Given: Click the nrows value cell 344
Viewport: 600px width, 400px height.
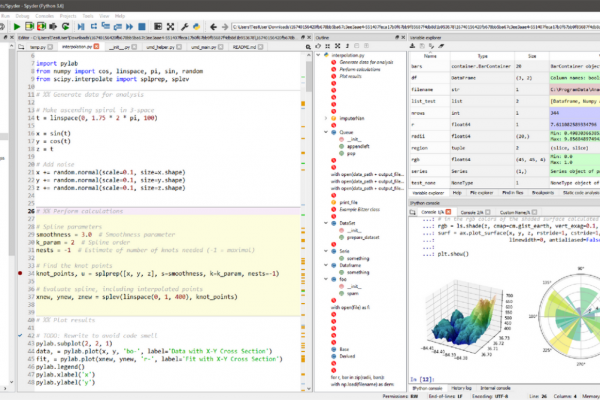Looking at the screenshot, I should click(575, 113).
